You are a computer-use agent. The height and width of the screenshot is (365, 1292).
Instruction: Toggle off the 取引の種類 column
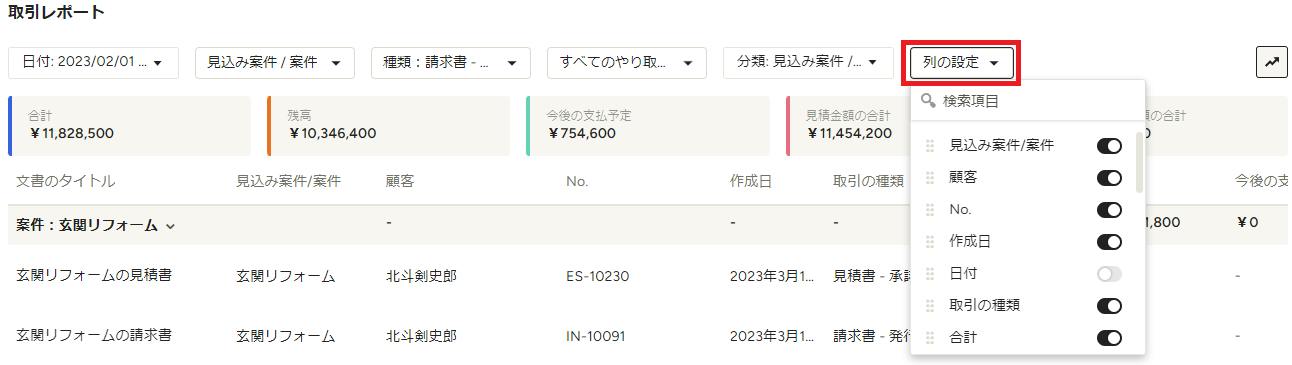[x=1109, y=306]
